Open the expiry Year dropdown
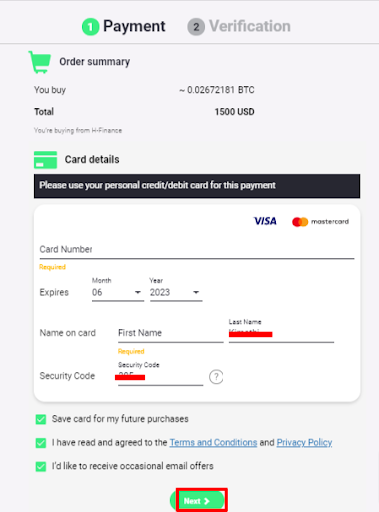 pyautogui.click(x=176, y=293)
